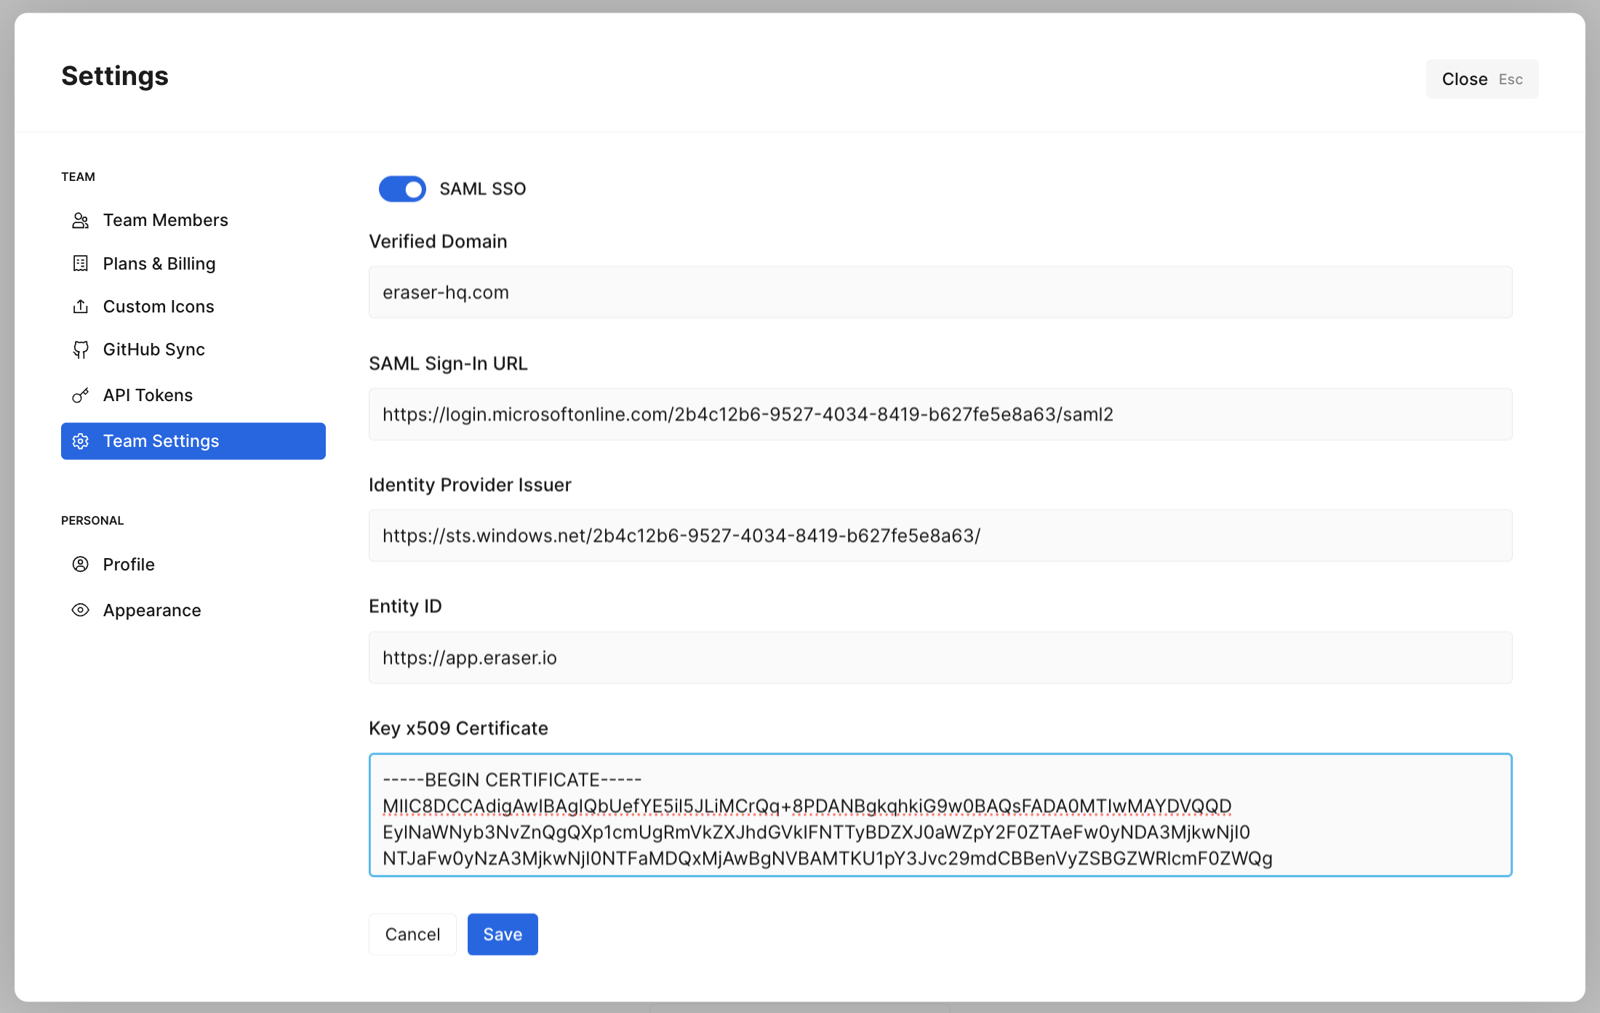Click the GitHub Sync octocat icon
This screenshot has width=1600, height=1013.
[80, 349]
